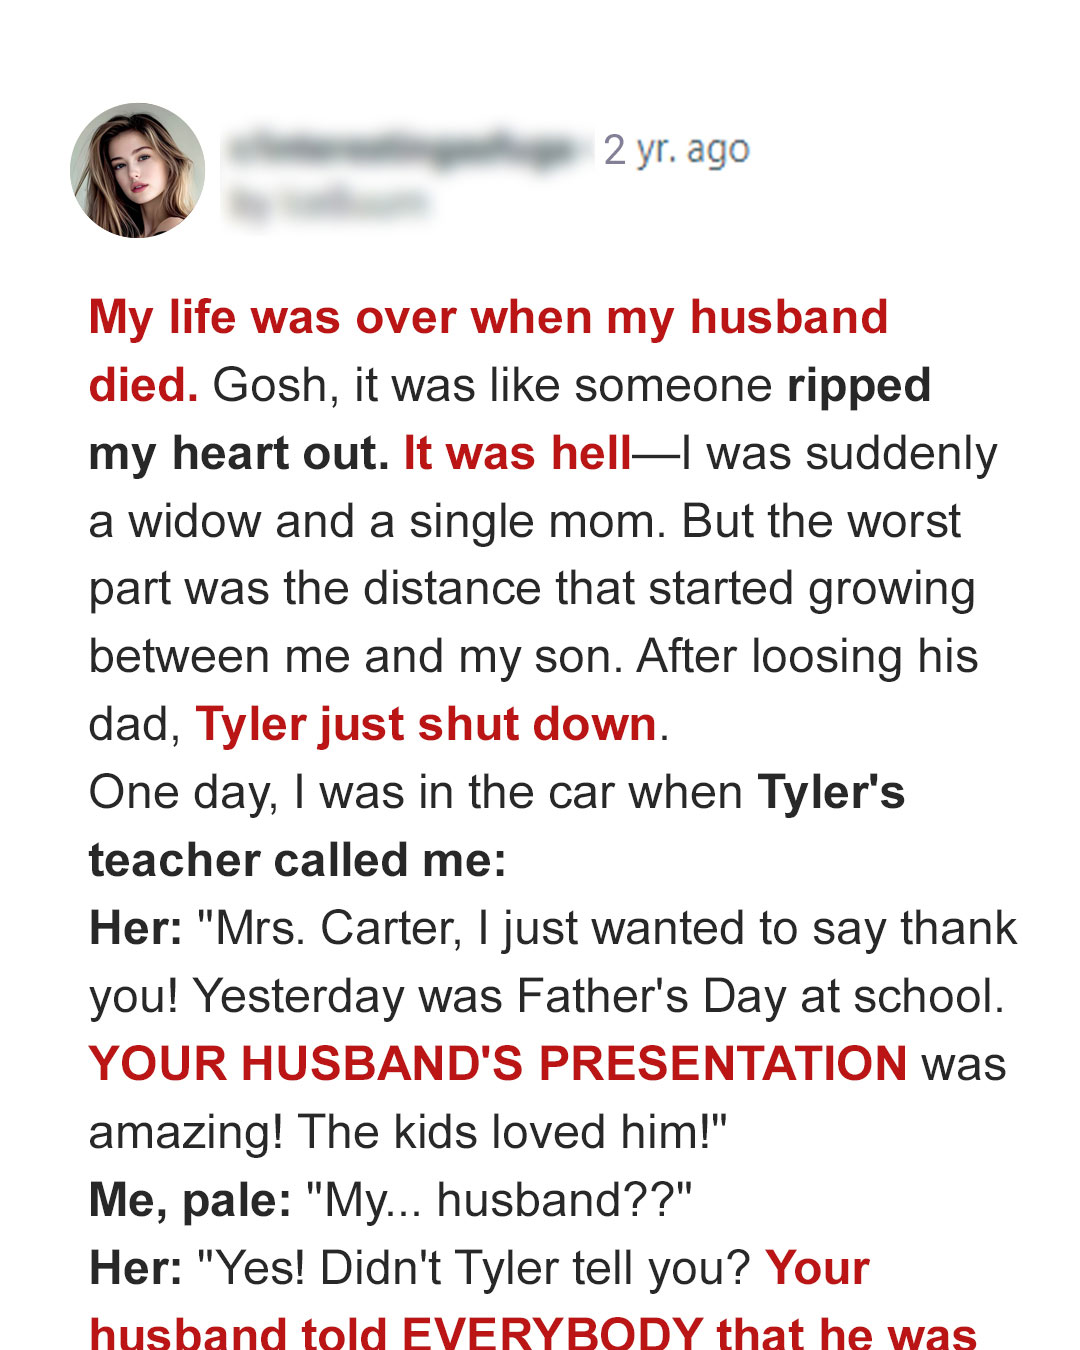The height and width of the screenshot is (1350, 1080).
Task: Click the first bold 'Her:' speaker label
Action: click(136, 928)
